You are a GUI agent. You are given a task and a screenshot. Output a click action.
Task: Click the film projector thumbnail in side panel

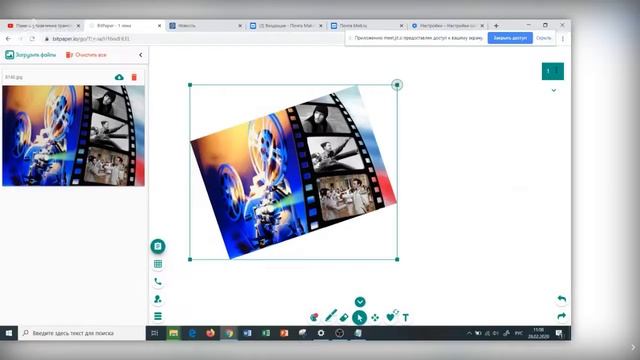(x=73, y=136)
